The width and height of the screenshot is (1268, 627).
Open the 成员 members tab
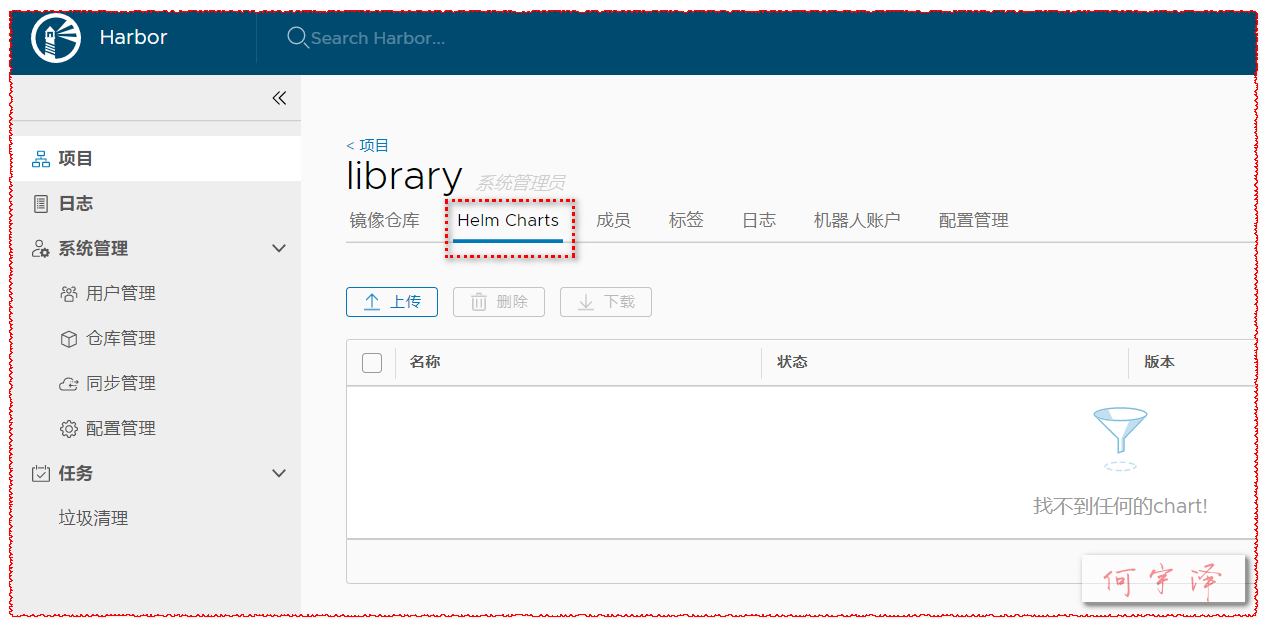(613, 221)
